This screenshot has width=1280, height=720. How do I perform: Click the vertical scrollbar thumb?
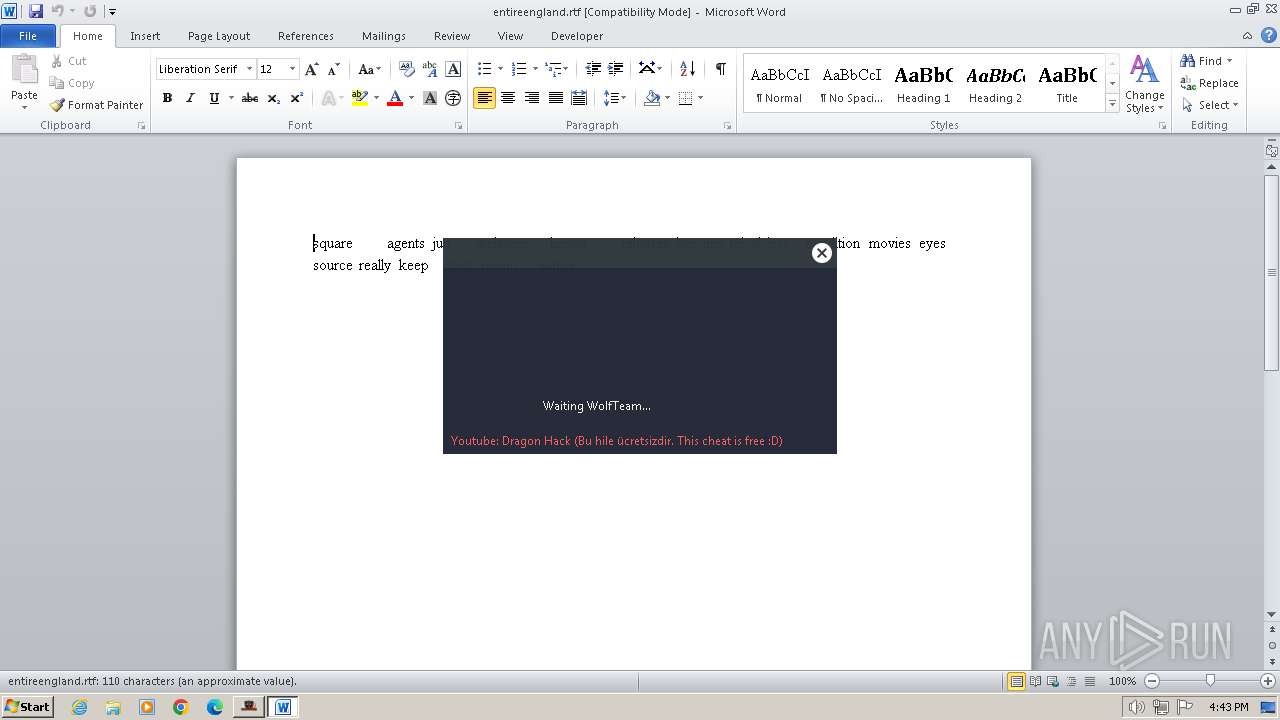tap(1272, 272)
